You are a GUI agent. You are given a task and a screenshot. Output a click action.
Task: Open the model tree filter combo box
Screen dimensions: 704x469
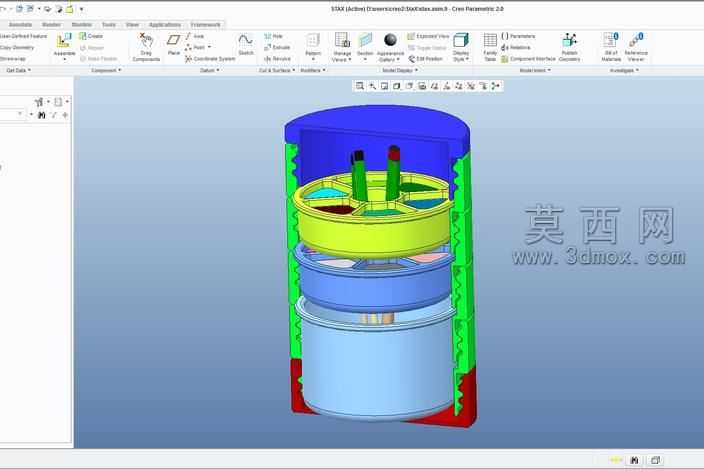tap(12, 115)
